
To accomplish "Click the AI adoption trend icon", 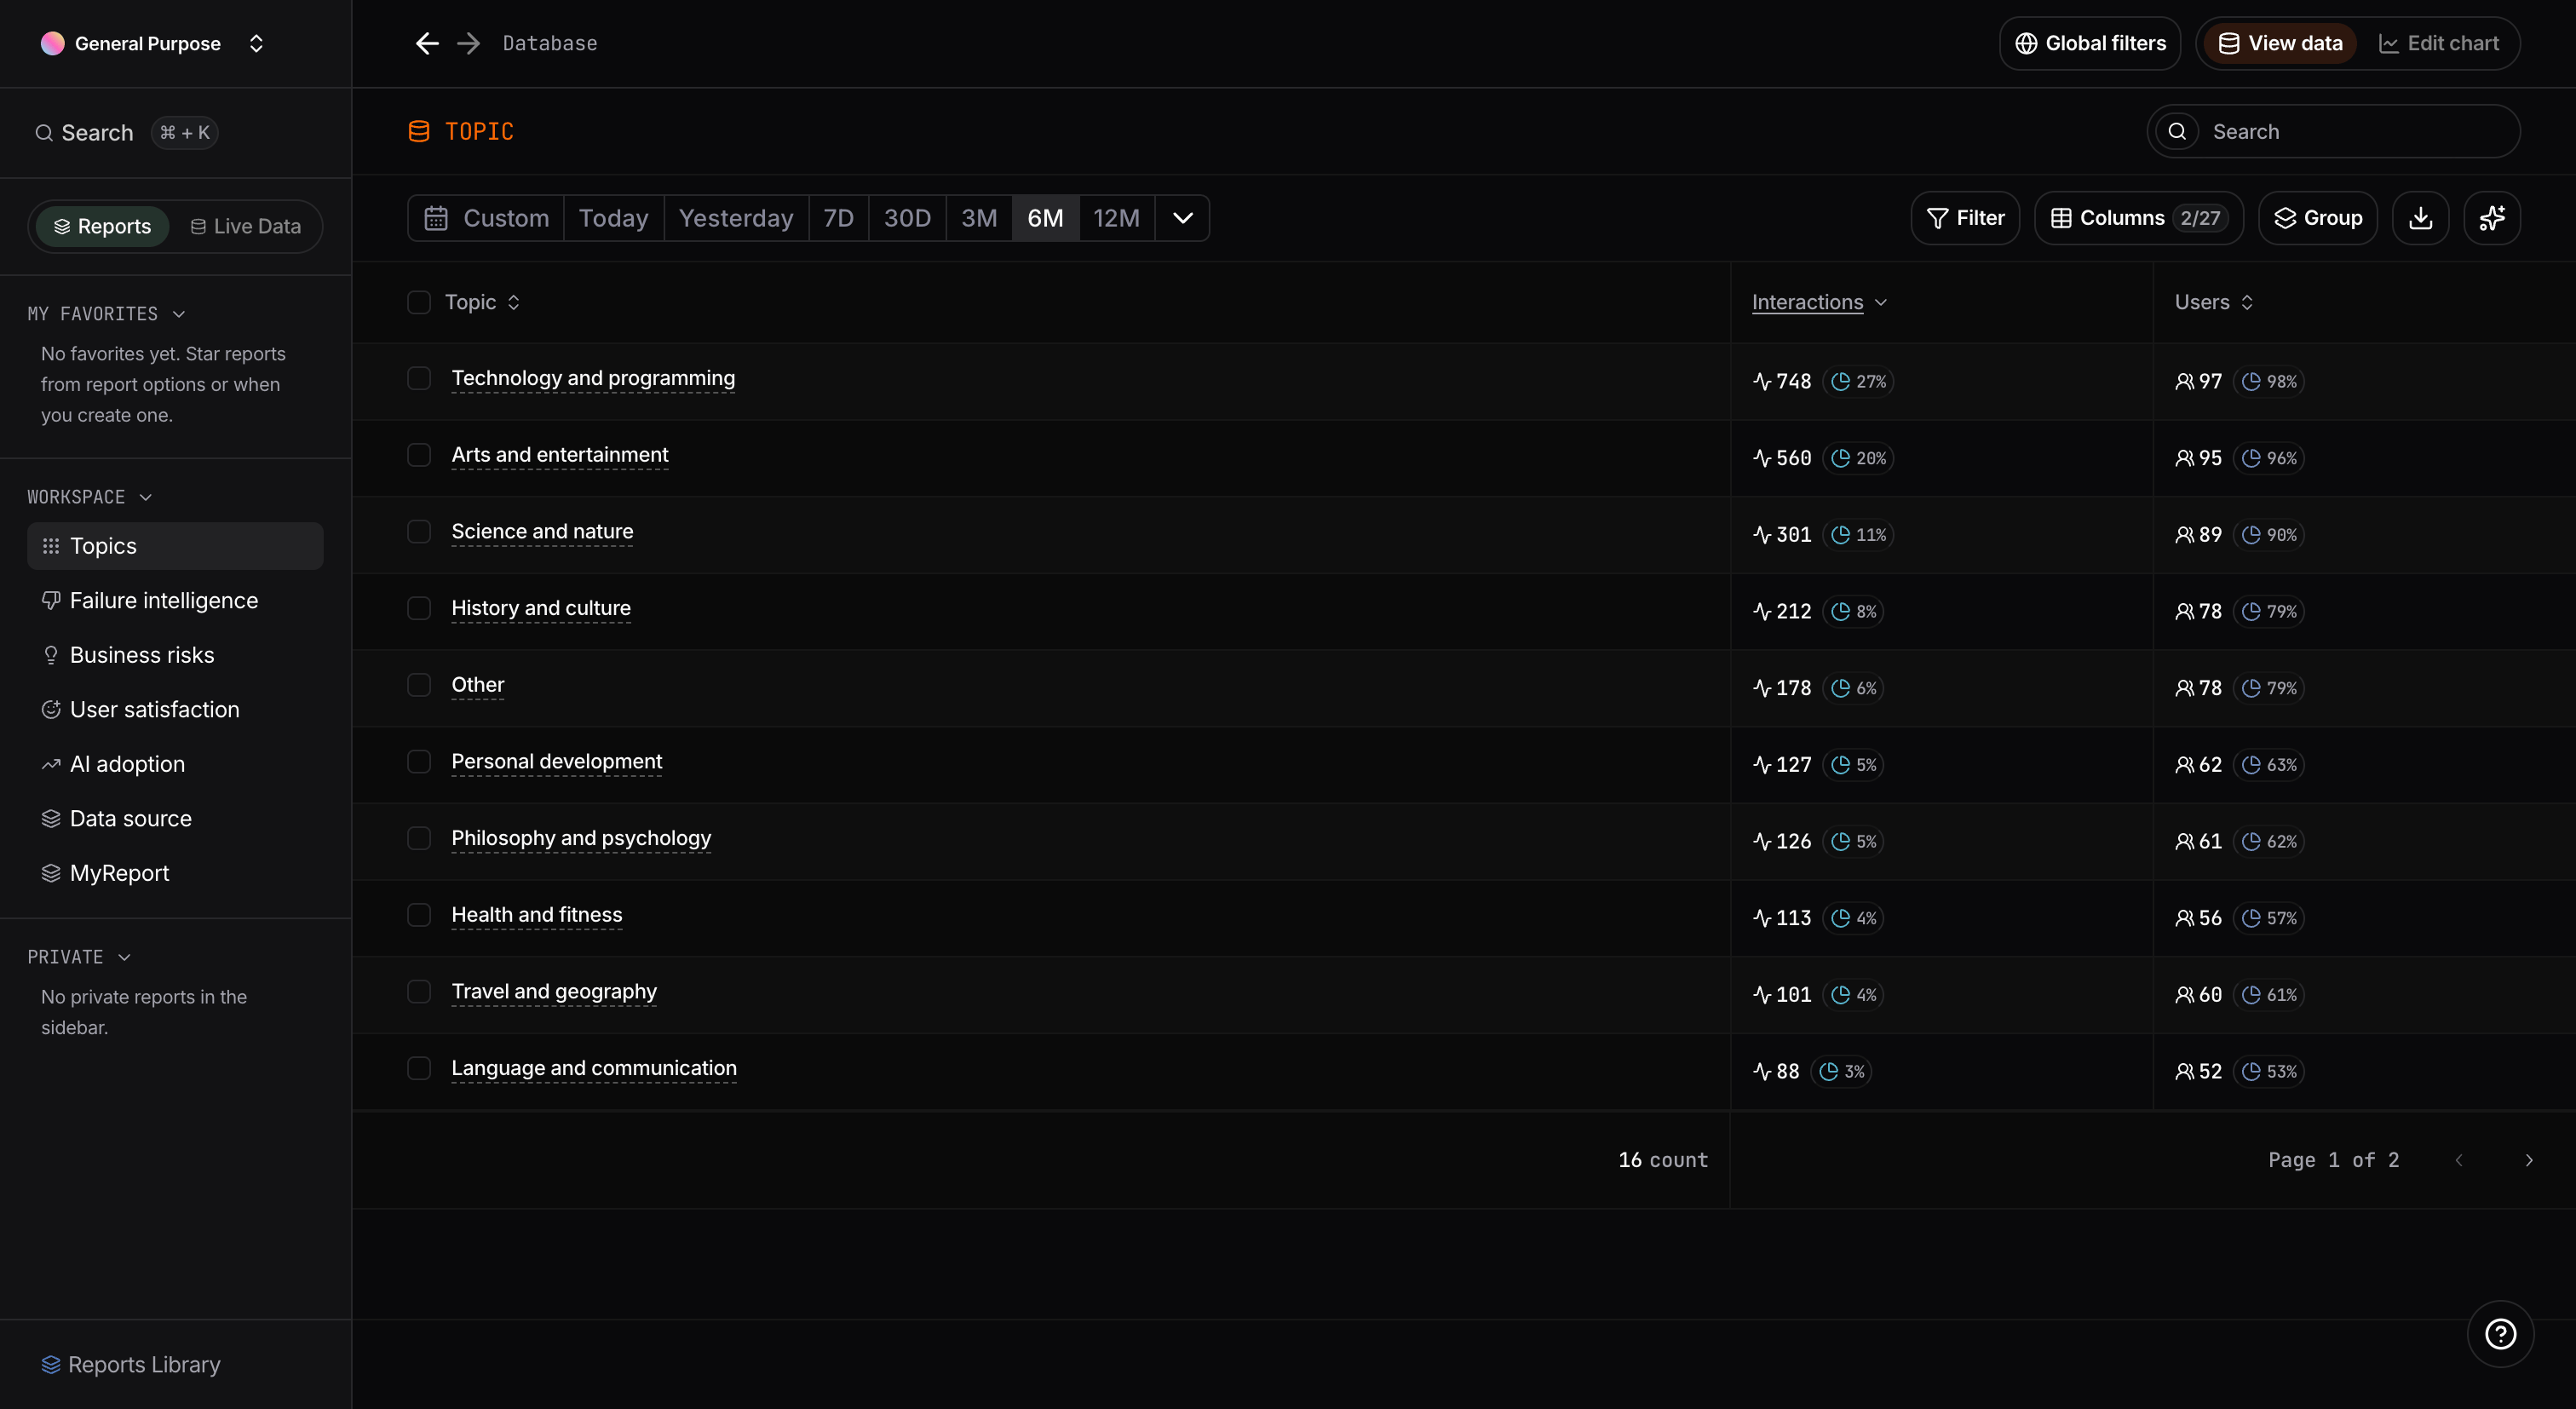I will pos(51,764).
